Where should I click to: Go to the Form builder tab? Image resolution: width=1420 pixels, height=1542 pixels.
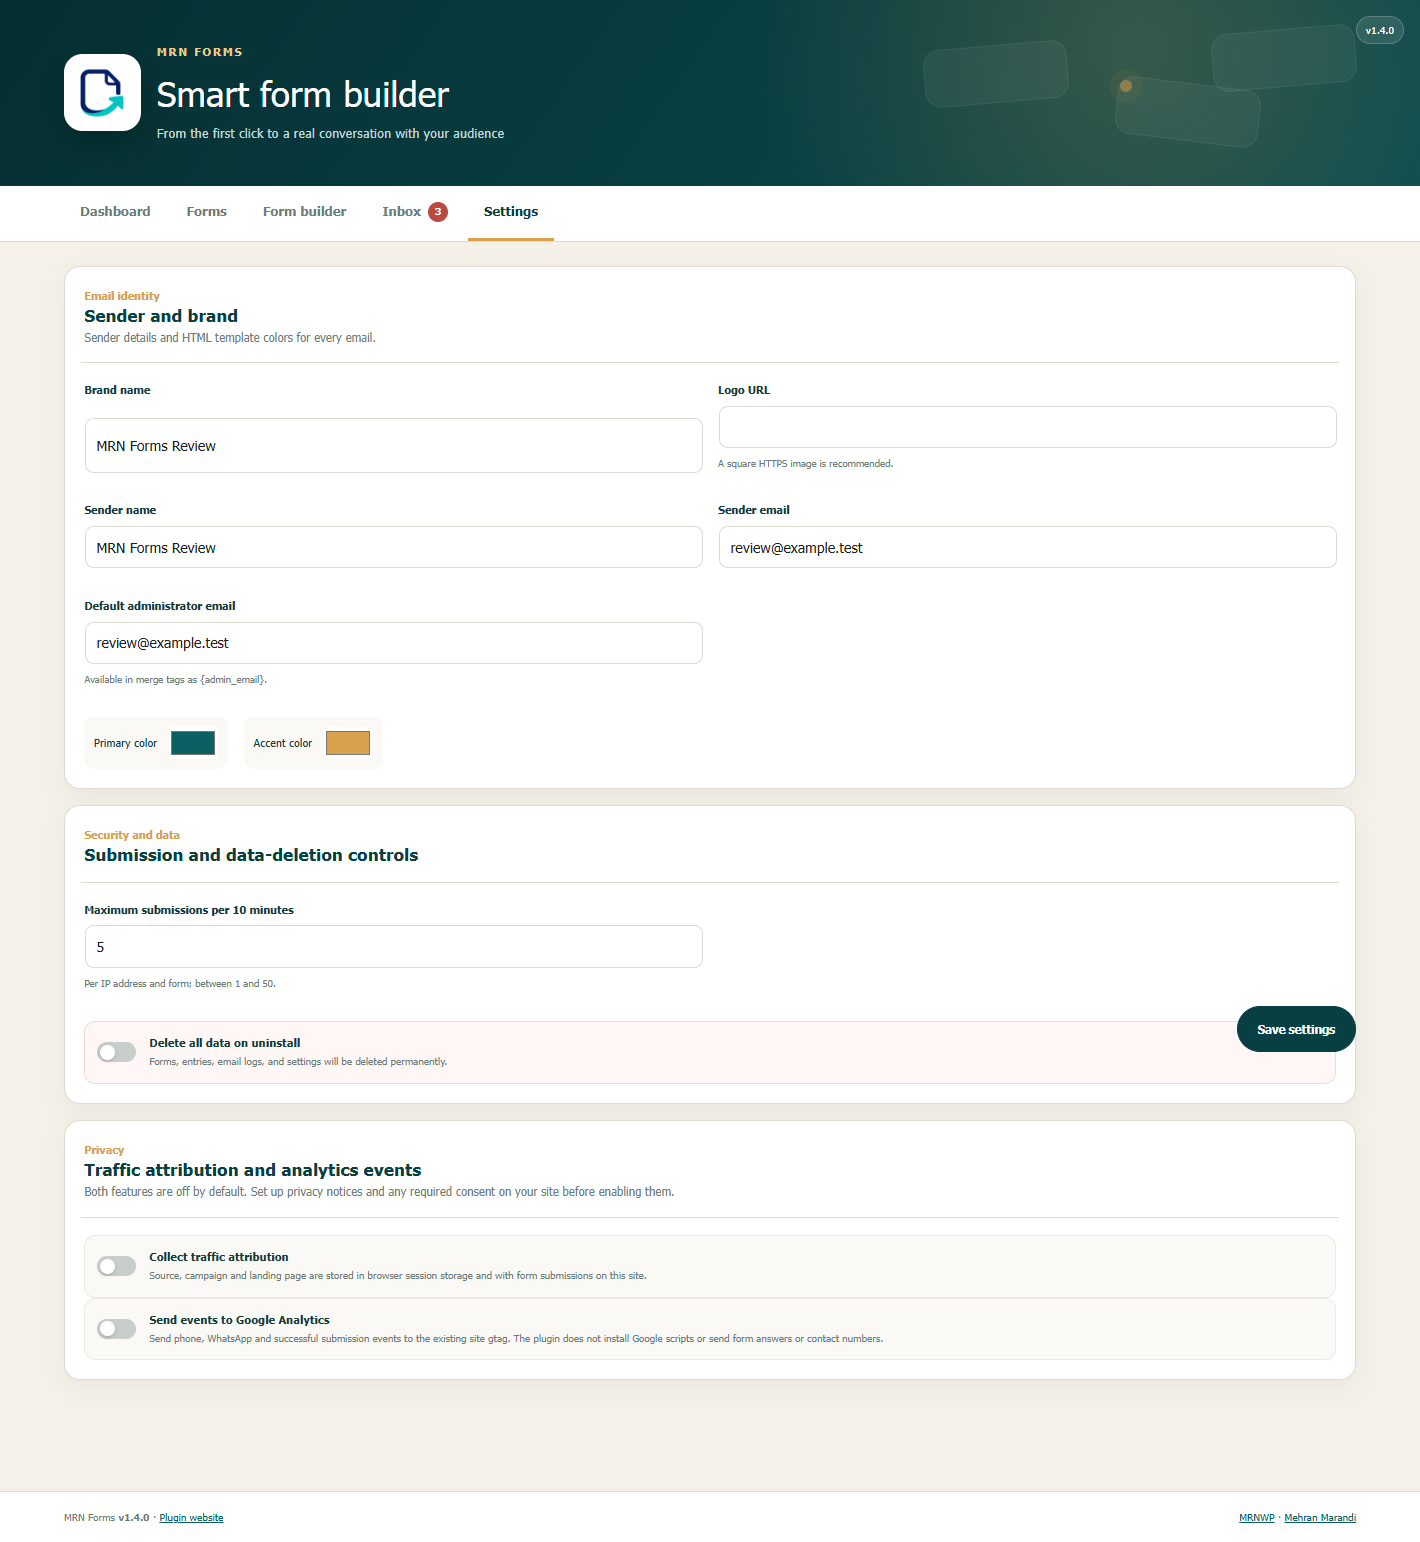click(305, 212)
